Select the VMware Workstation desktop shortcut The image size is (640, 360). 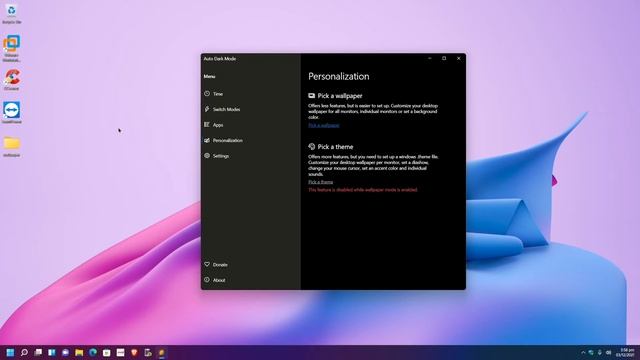click(x=11, y=48)
